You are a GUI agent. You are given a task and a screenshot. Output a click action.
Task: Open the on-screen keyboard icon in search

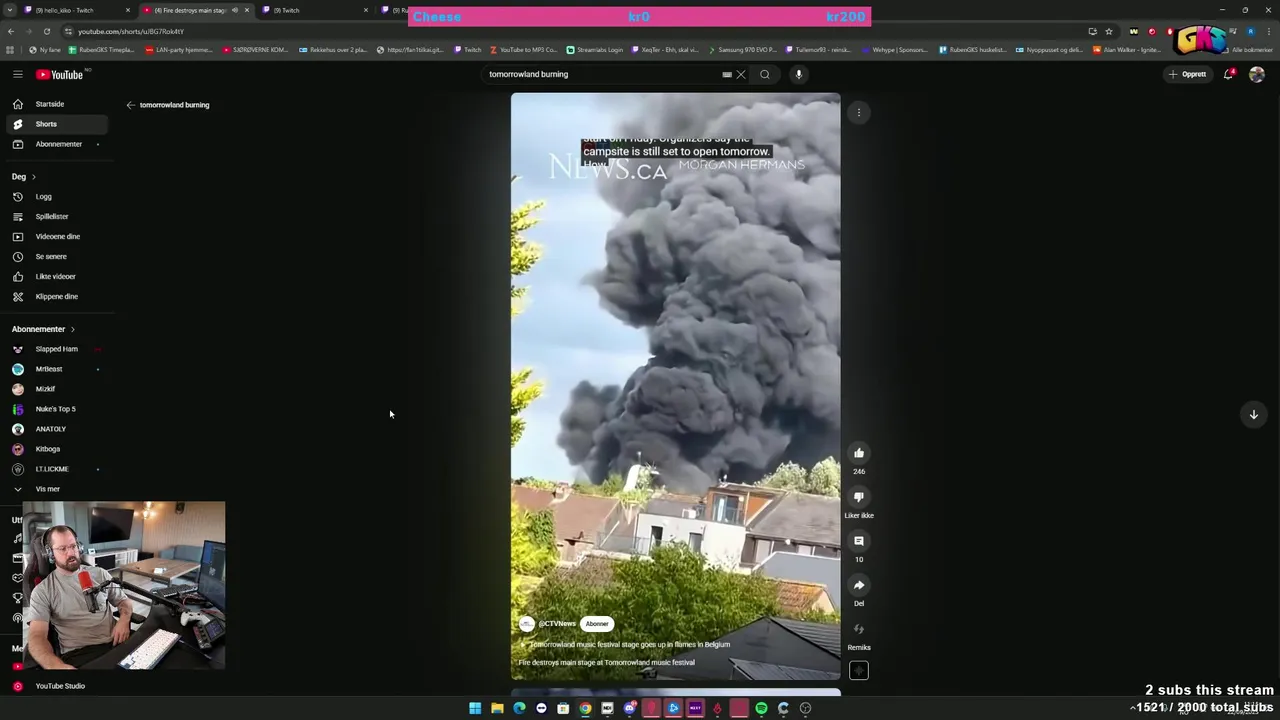(x=727, y=74)
